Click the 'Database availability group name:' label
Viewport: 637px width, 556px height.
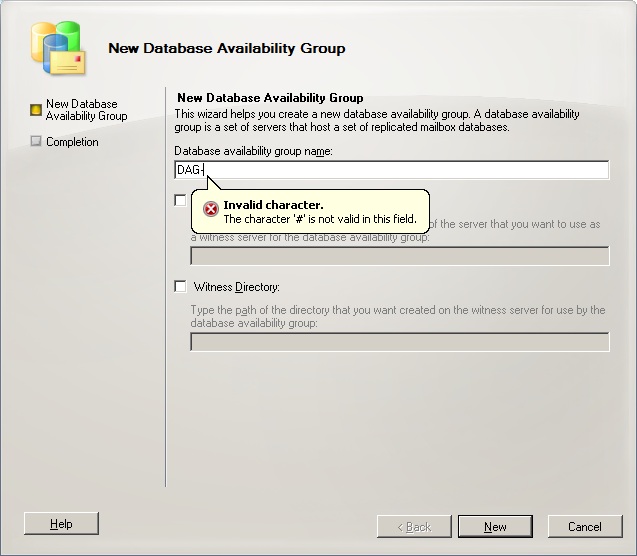[x=253, y=151]
